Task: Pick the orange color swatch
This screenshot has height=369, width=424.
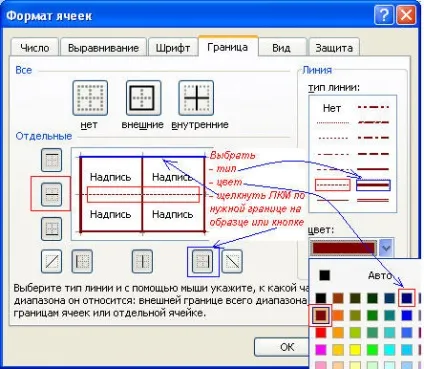Action: click(x=338, y=315)
